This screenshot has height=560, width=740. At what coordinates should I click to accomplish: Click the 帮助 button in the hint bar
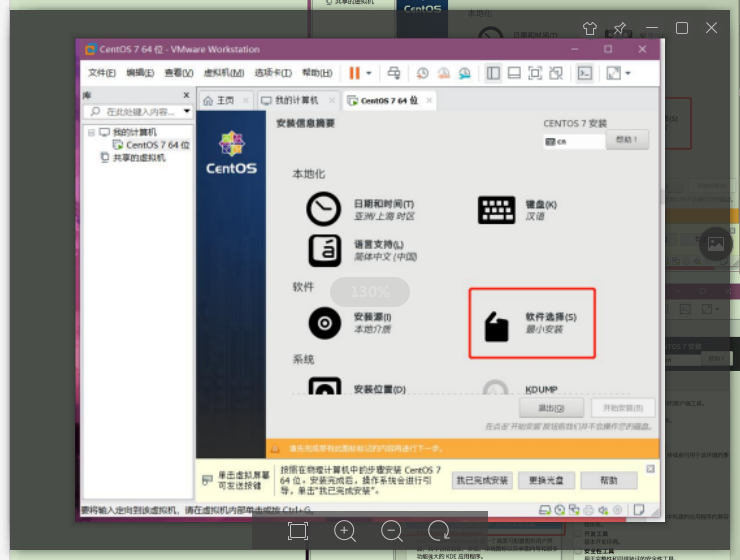point(609,480)
